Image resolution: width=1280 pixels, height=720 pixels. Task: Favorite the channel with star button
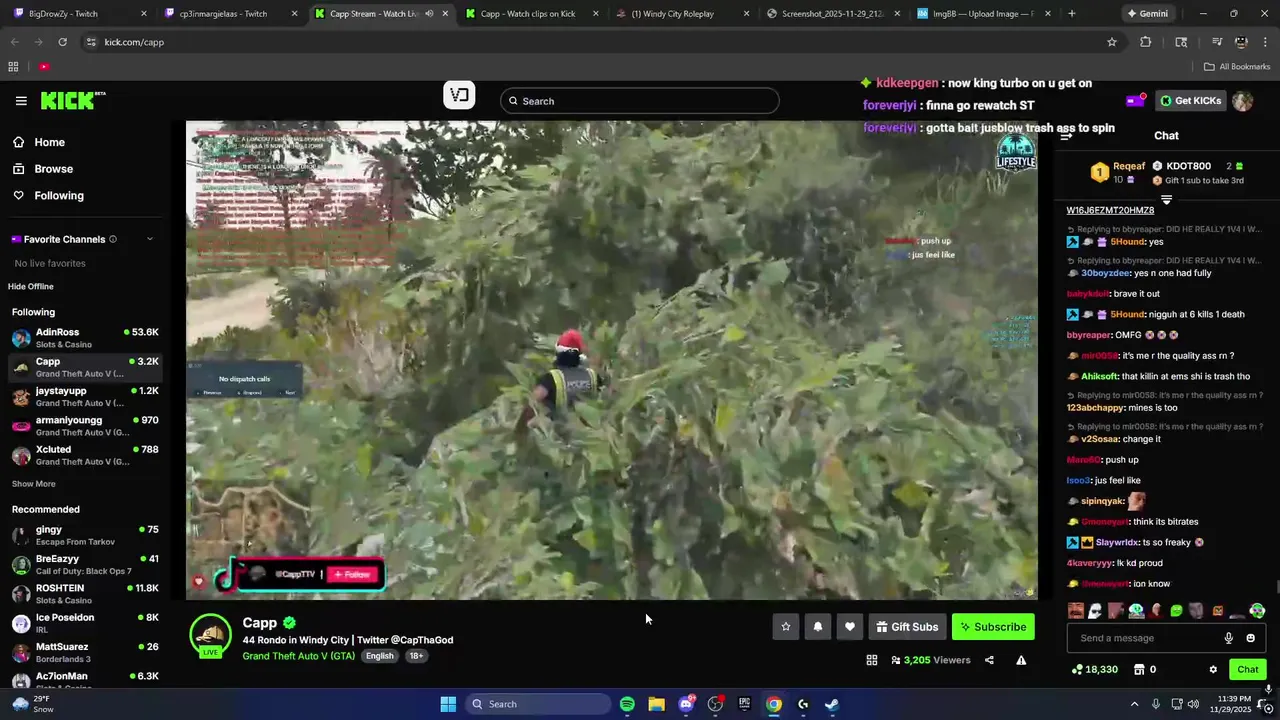click(x=786, y=627)
